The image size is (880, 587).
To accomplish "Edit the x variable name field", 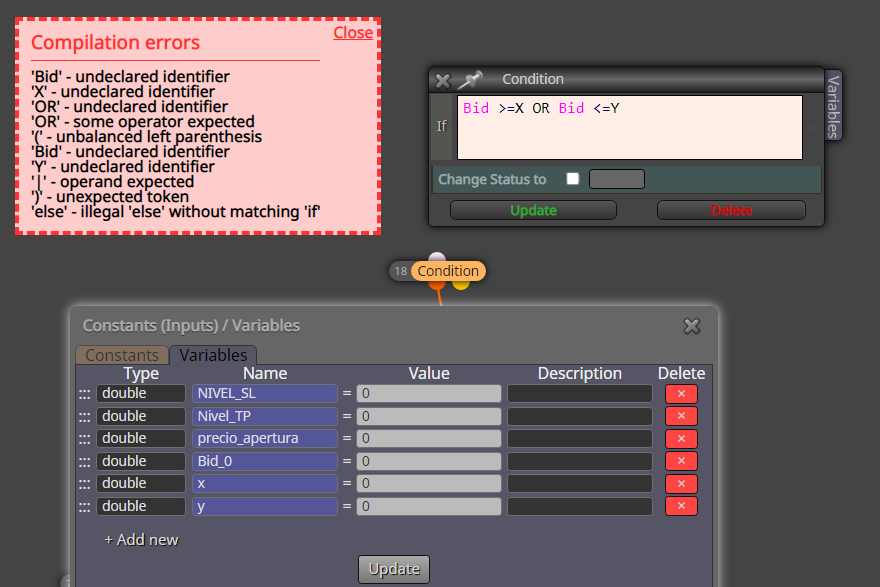I will click(265, 483).
